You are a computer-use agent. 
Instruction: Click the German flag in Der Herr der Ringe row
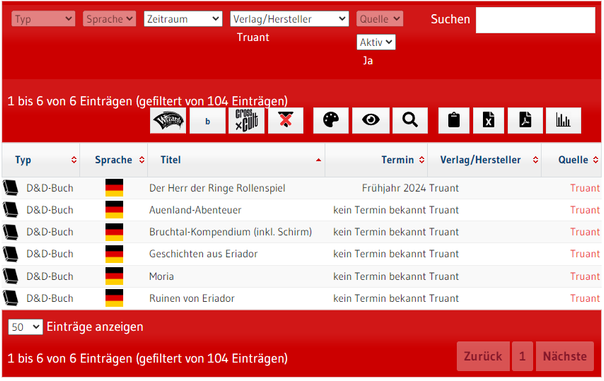click(114, 188)
